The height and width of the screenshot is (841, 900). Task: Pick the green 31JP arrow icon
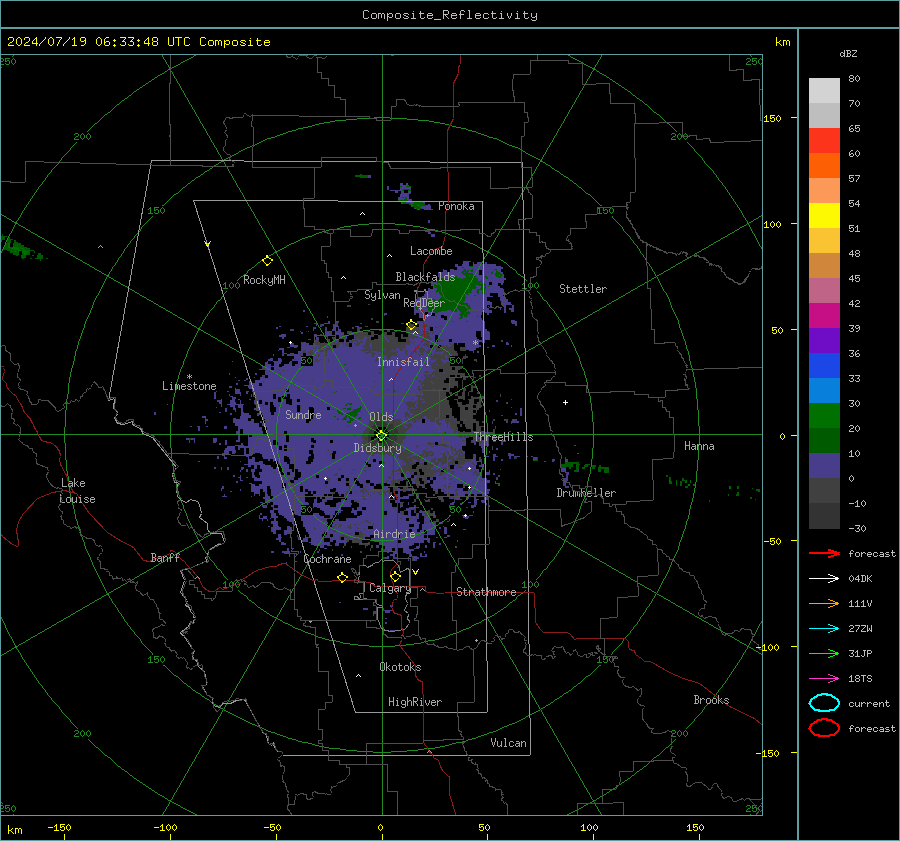tap(824, 653)
